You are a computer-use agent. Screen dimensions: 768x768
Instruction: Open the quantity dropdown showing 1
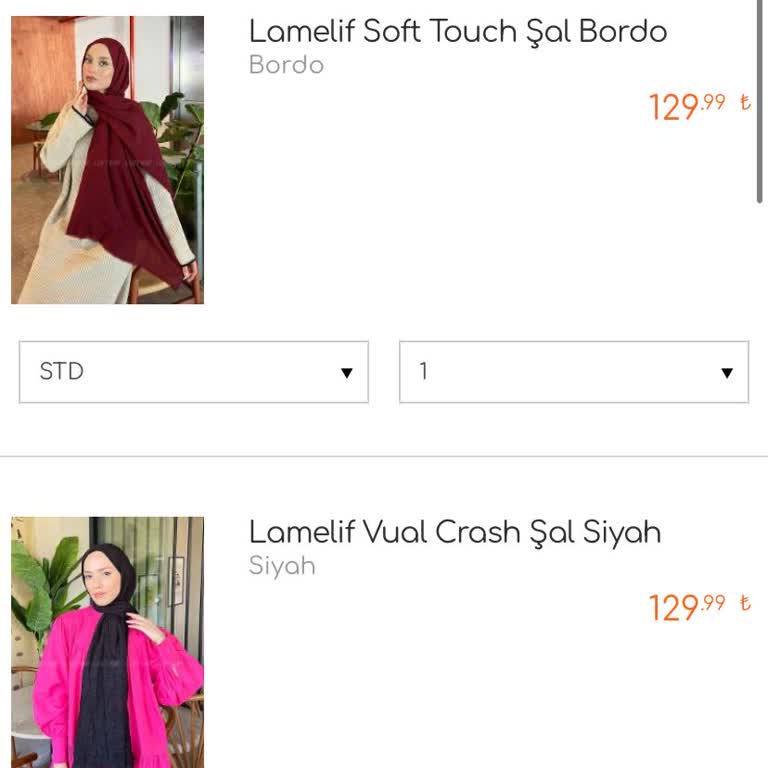tap(573, 372)
